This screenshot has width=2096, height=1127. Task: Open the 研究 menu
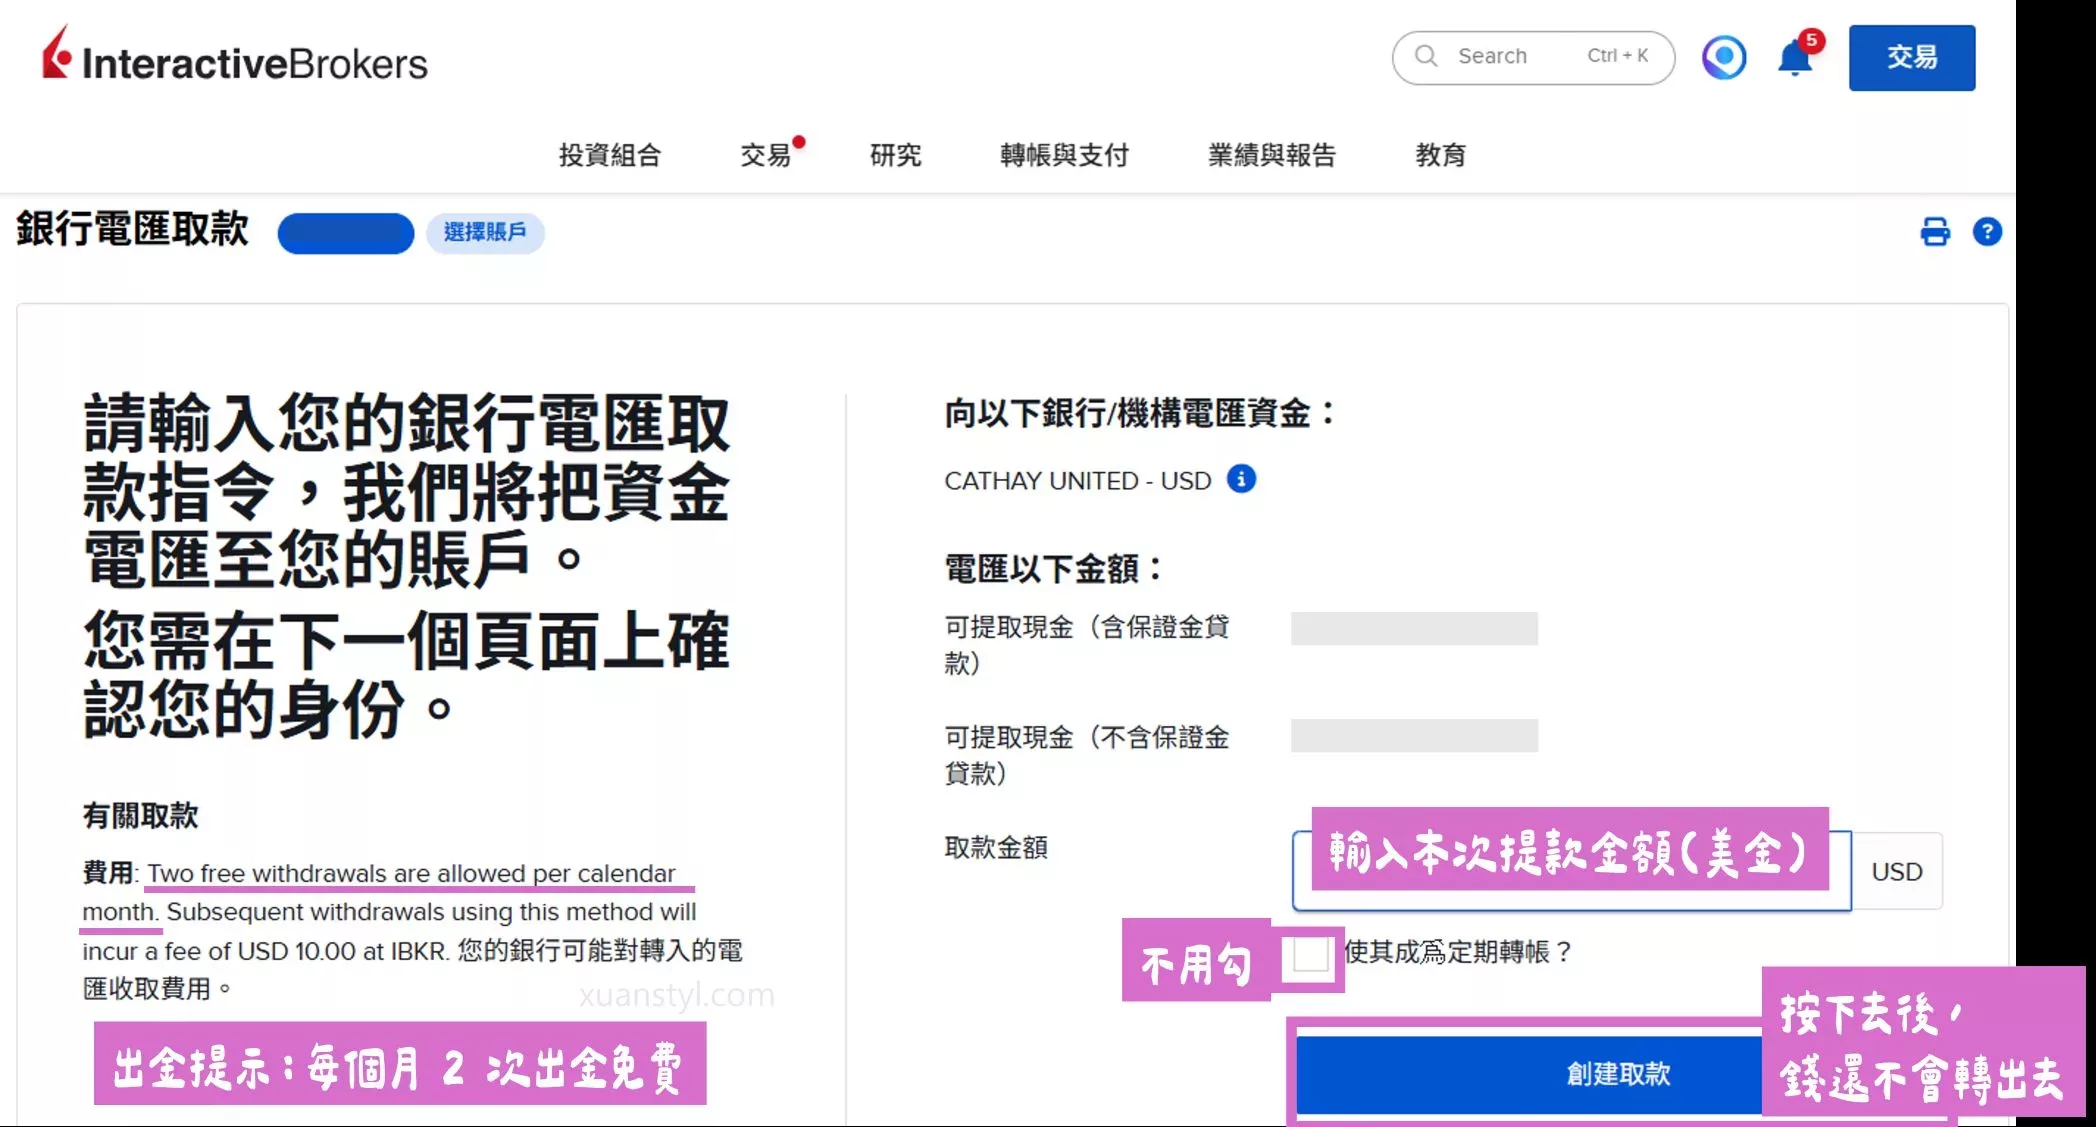tap(895, 155)
